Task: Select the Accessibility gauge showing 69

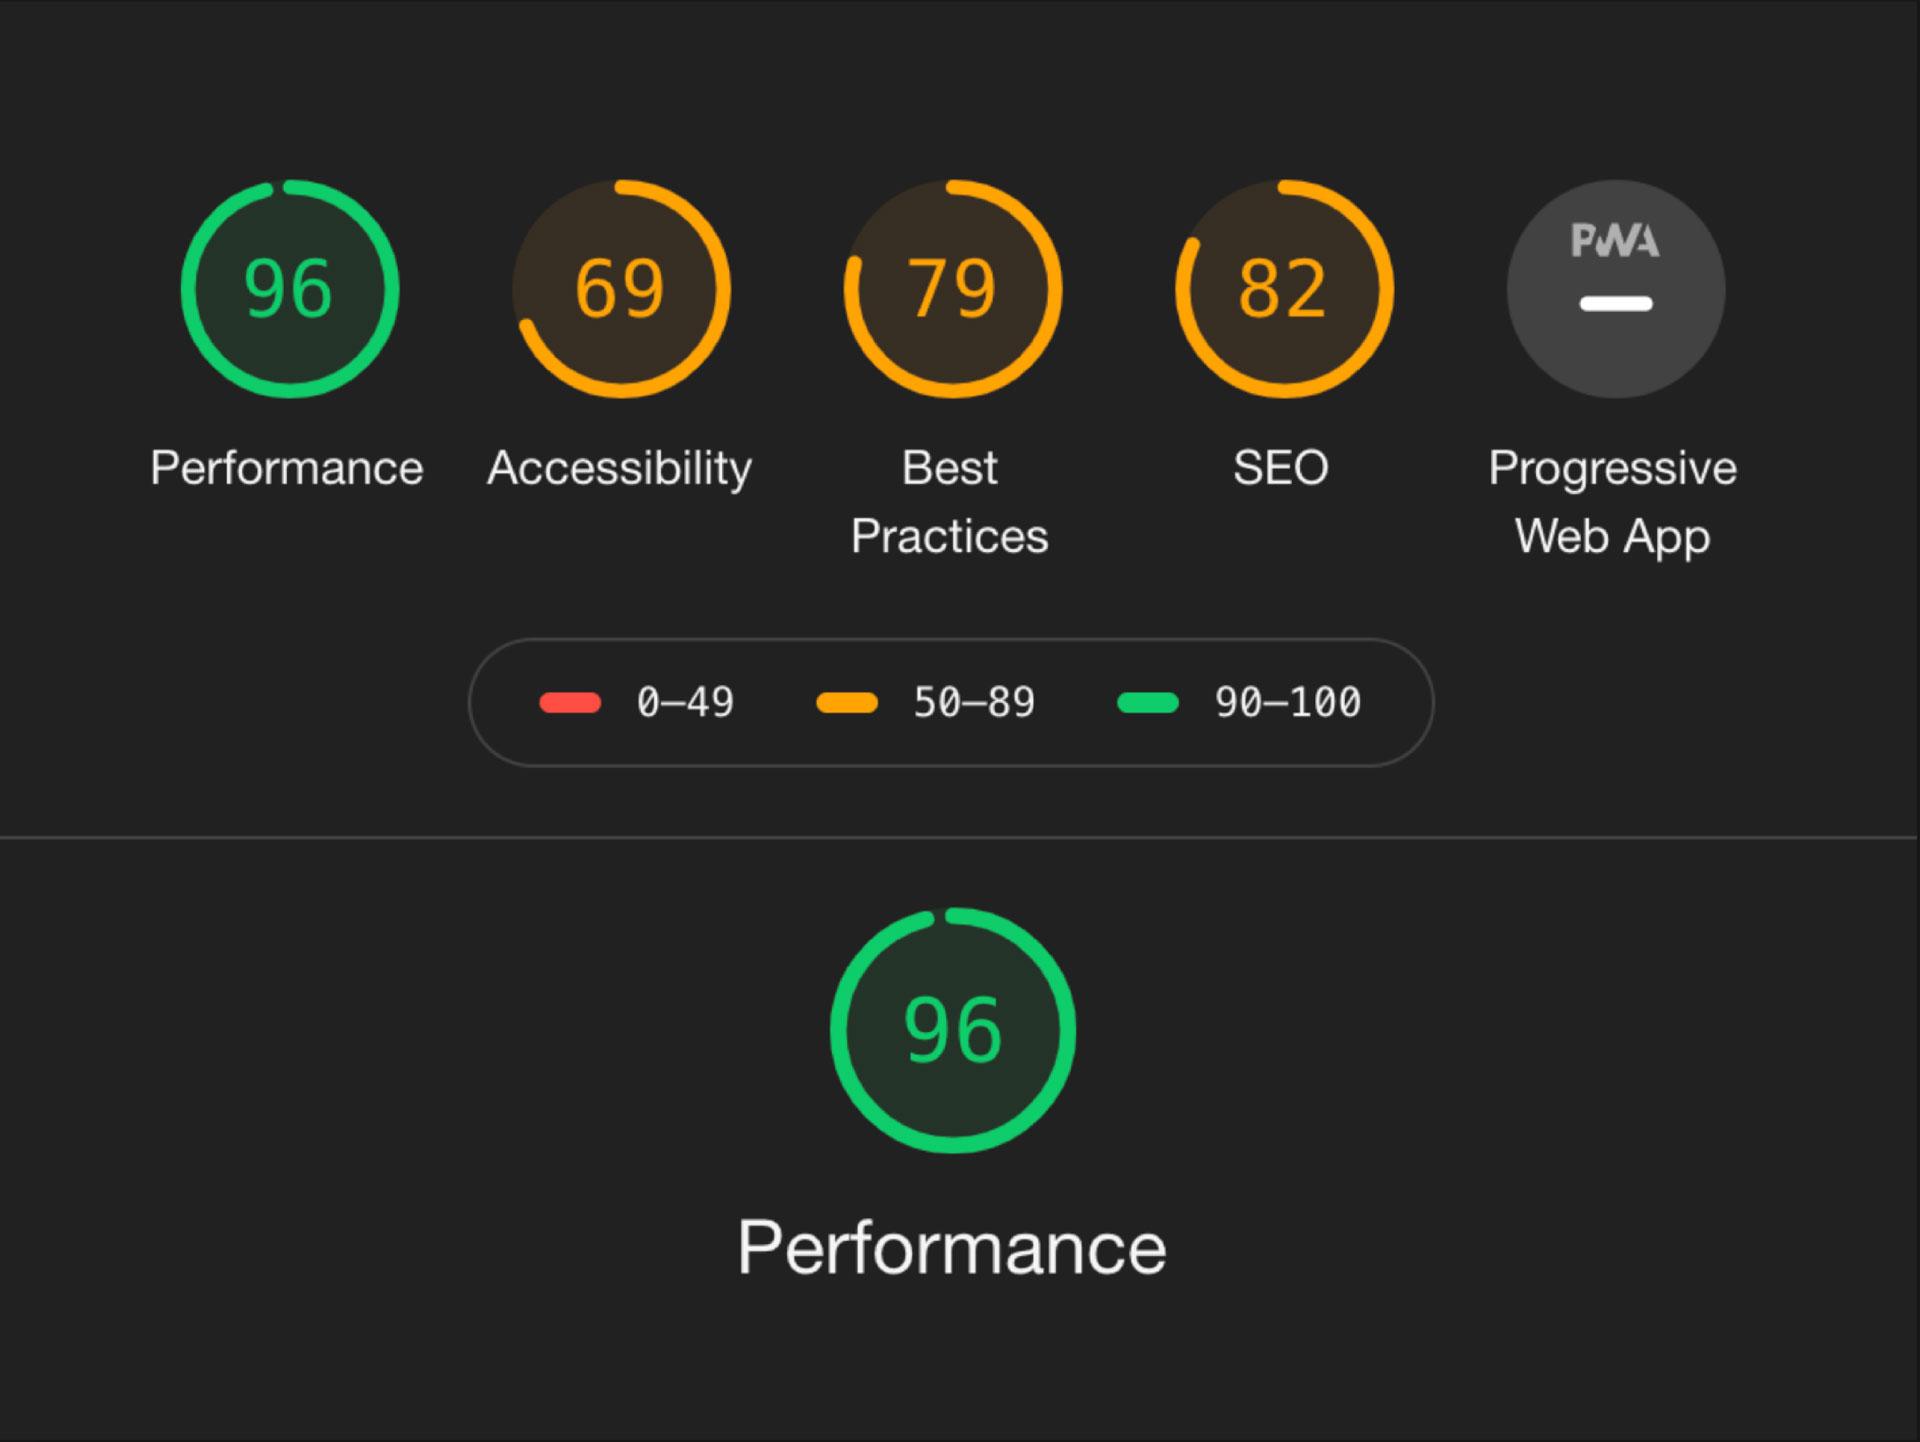Action: pos(620,289)
